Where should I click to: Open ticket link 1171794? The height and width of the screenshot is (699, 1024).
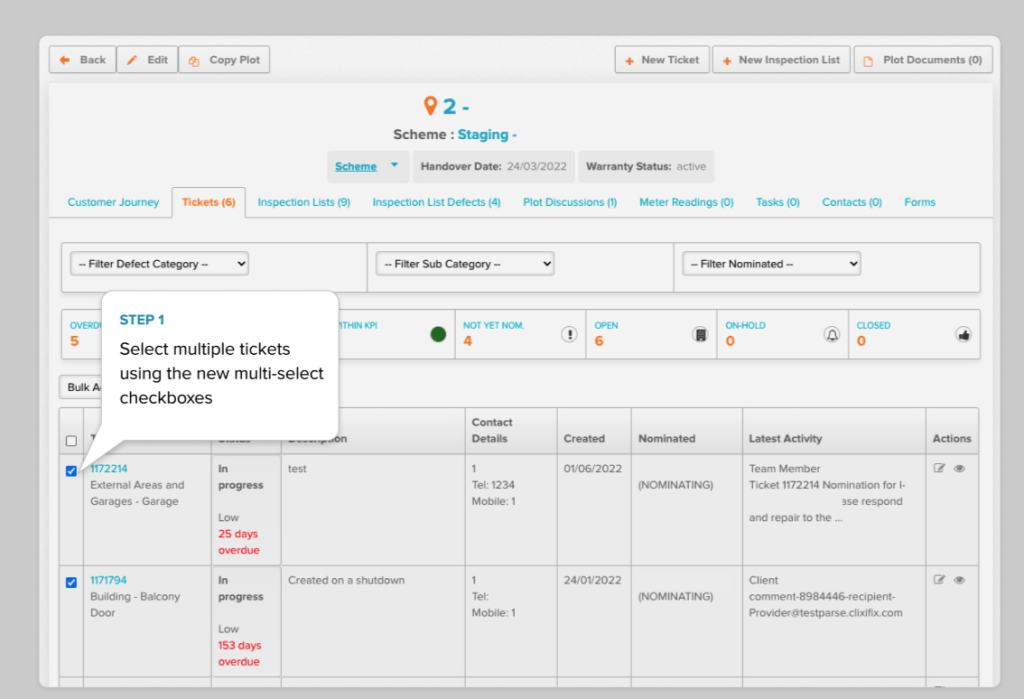[108, 580]
